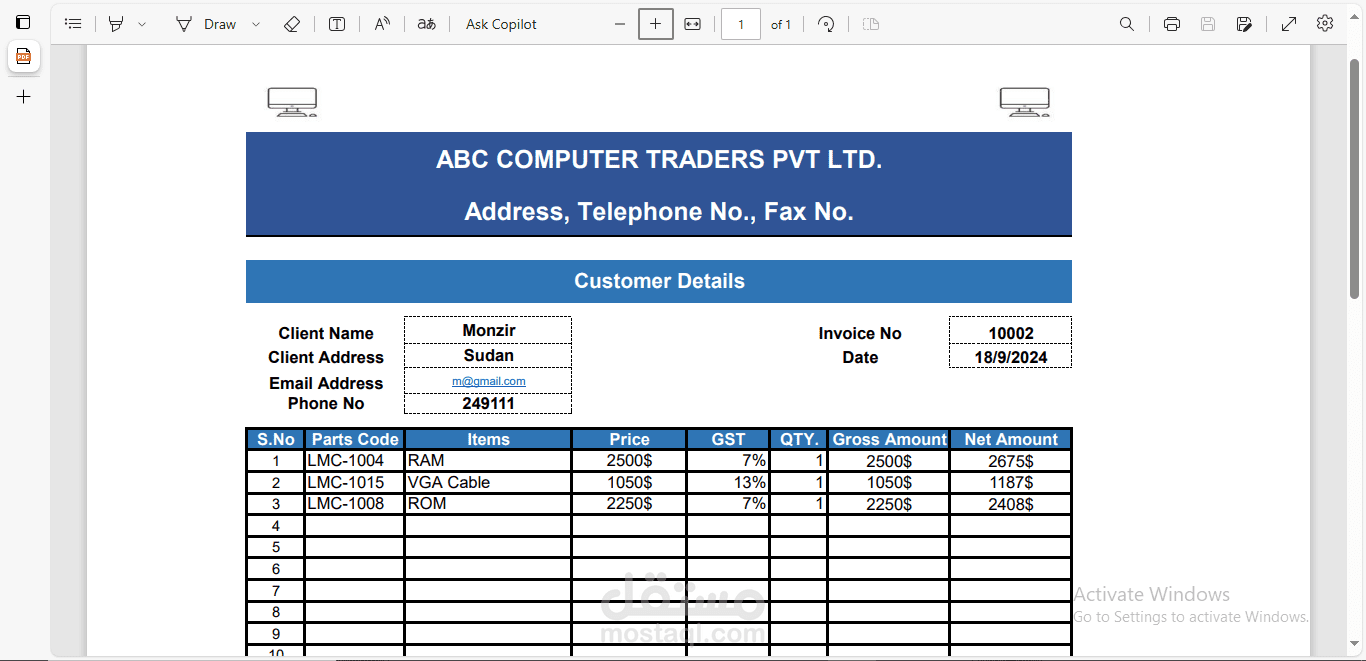1366x661 pixels.
Task: Toggle Fit to width view
Action: click(693, 24)
